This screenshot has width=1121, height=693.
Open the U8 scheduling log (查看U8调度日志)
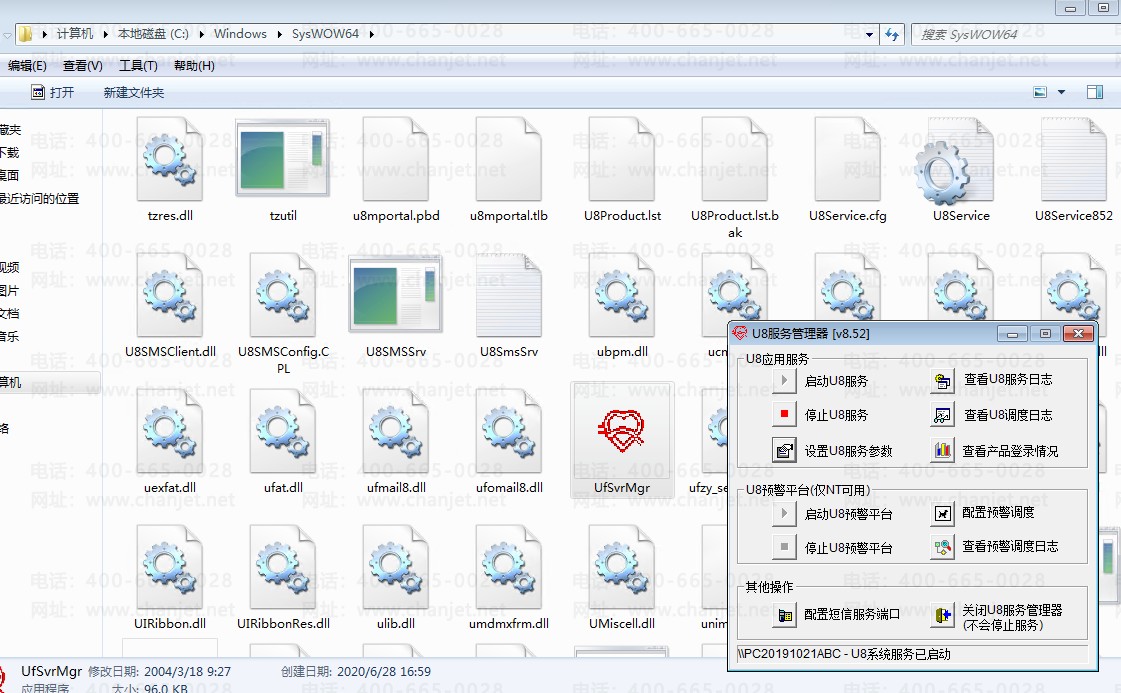(x=942, y=415)
